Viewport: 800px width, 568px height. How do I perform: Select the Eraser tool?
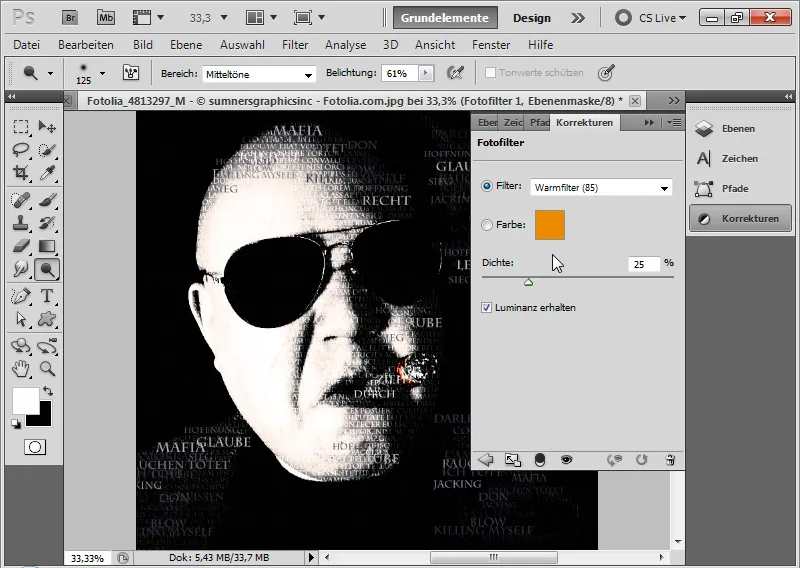[21, 246]
